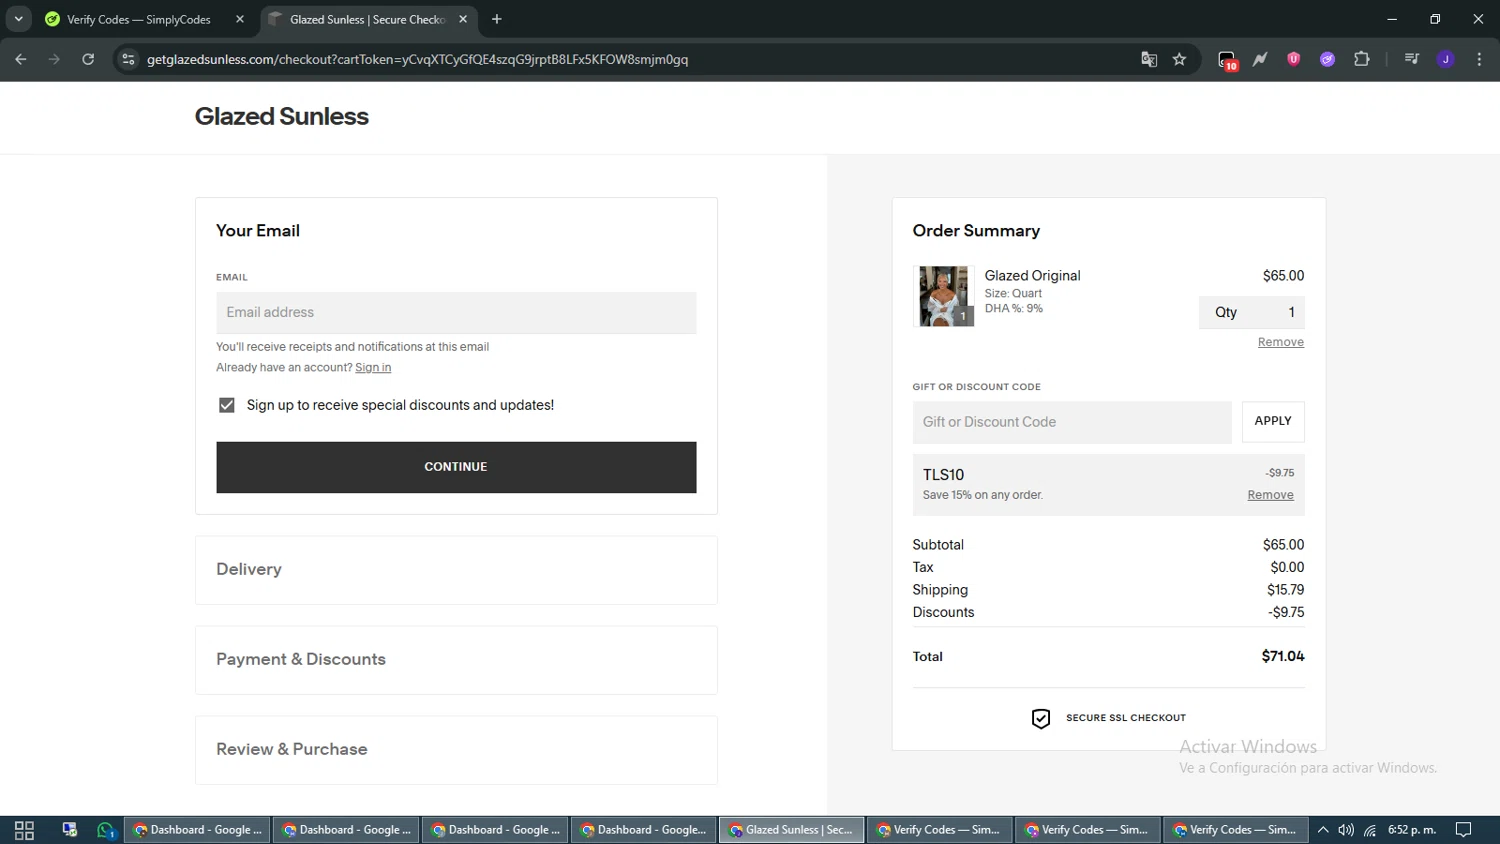Viewport: 1500px width, 844px height.
Task: Open the tab search dropdown arrow
Action: (18, 19)
